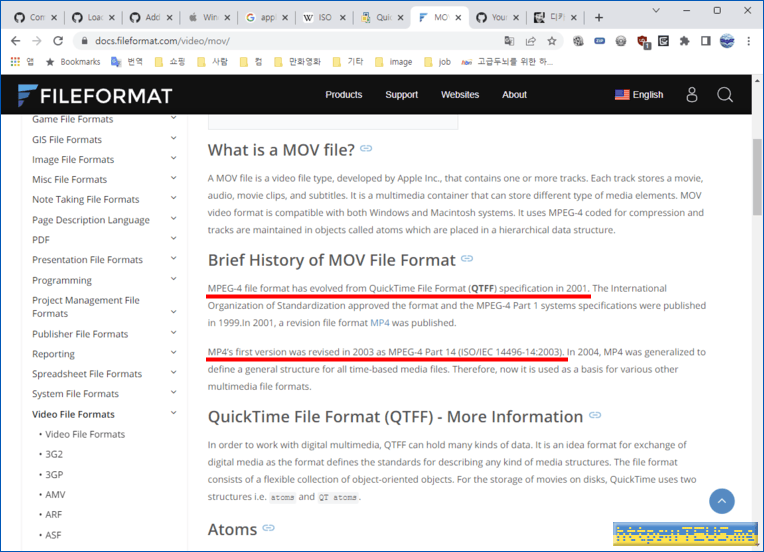Image resolution: width=764 pixels, height=552 pixels.
Task: Open a new tab with the plus button
Action: point(599,18)
